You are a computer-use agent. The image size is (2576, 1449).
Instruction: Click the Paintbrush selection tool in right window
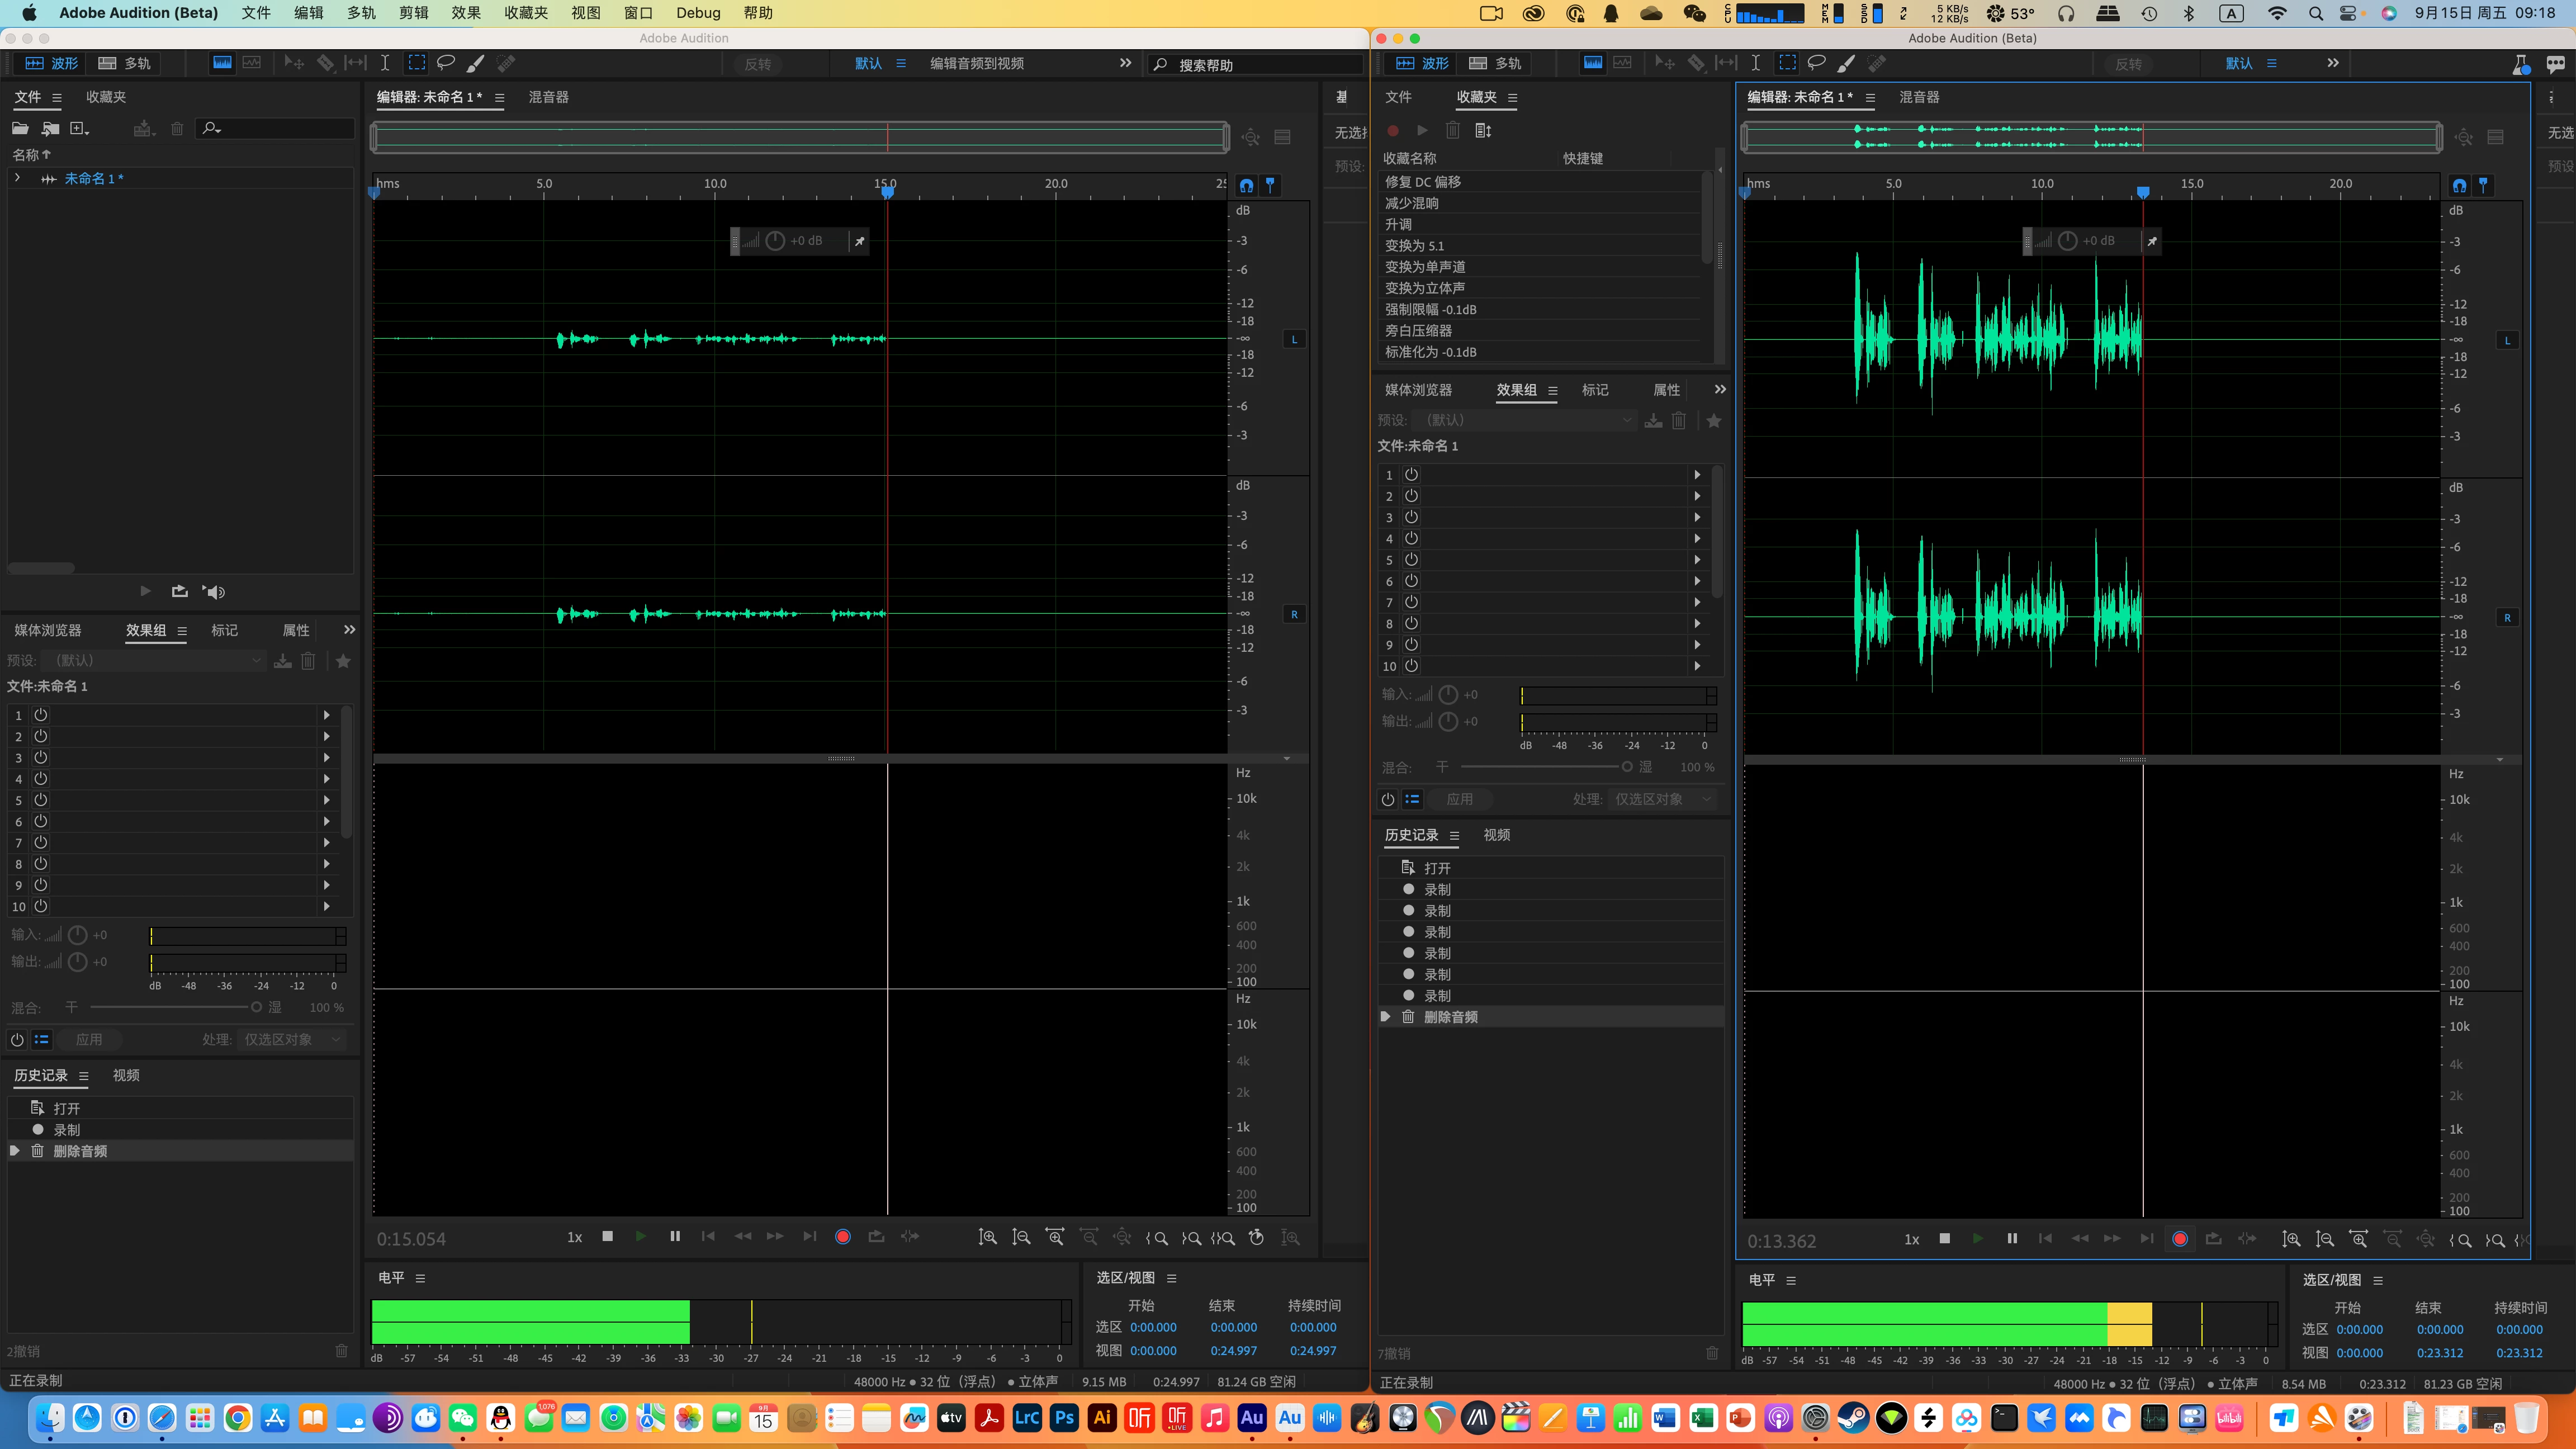pyautogui.click(x=1846, y=63)
